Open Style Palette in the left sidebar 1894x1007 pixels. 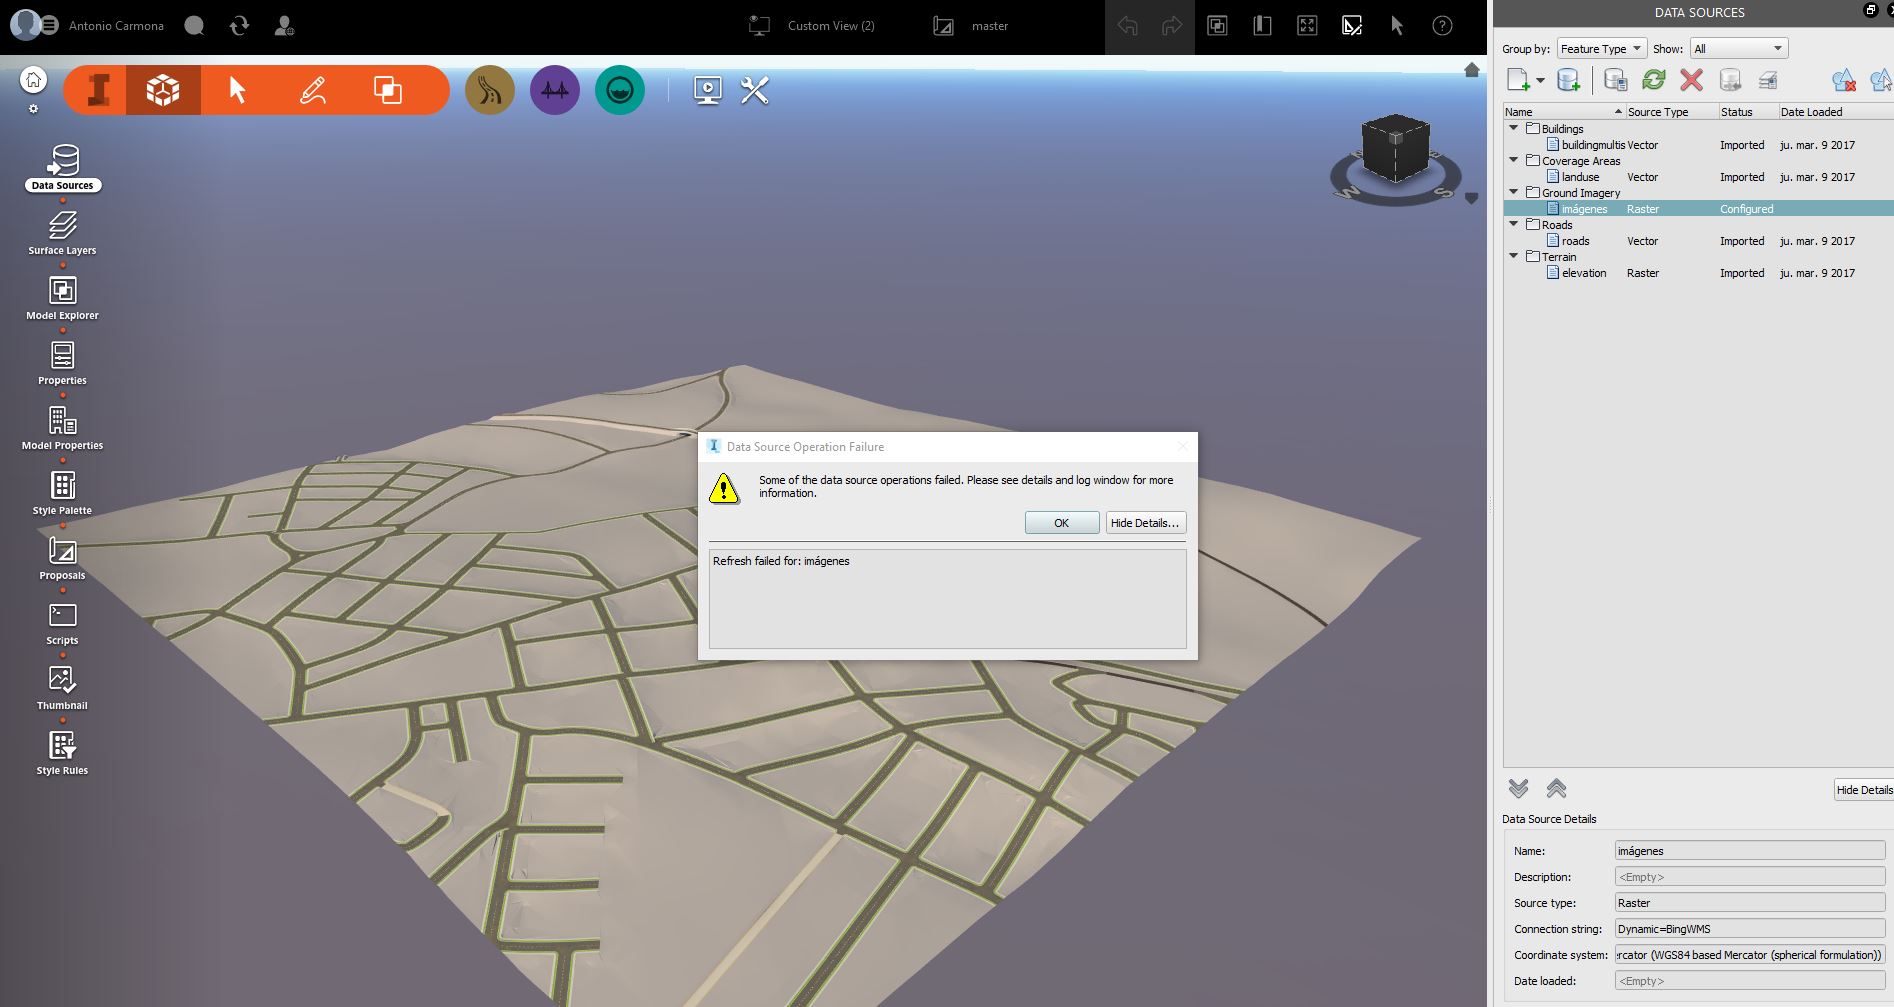62,492
